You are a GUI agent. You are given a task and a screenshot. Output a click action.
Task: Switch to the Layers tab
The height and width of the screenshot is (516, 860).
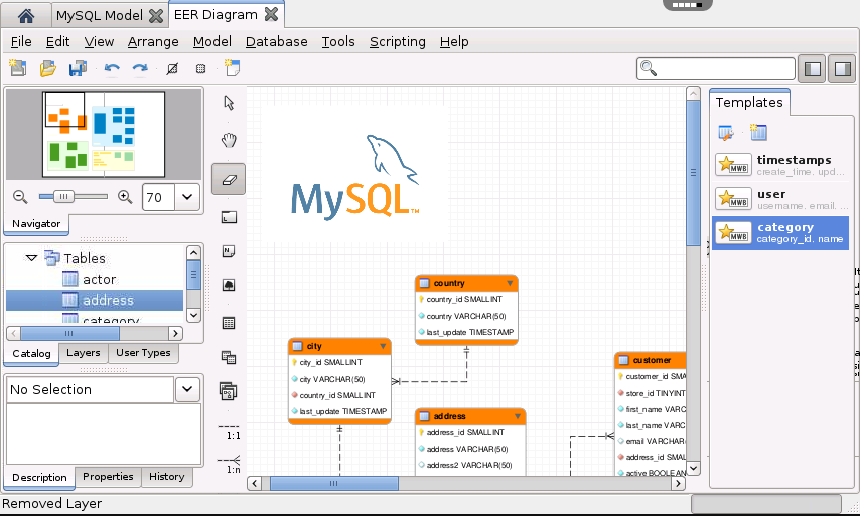(83, 353)
